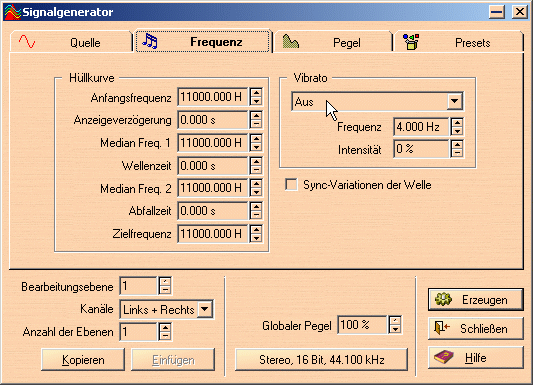Screen dimensions: 533x385
Task: Decrease Vibrato Frequenz with down arrow
Action: (x=457, y=131)
